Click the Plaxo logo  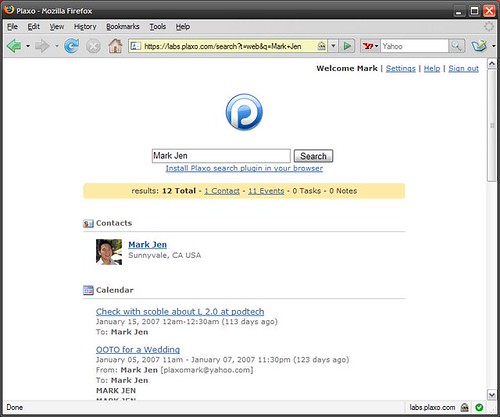coord(244,112)
